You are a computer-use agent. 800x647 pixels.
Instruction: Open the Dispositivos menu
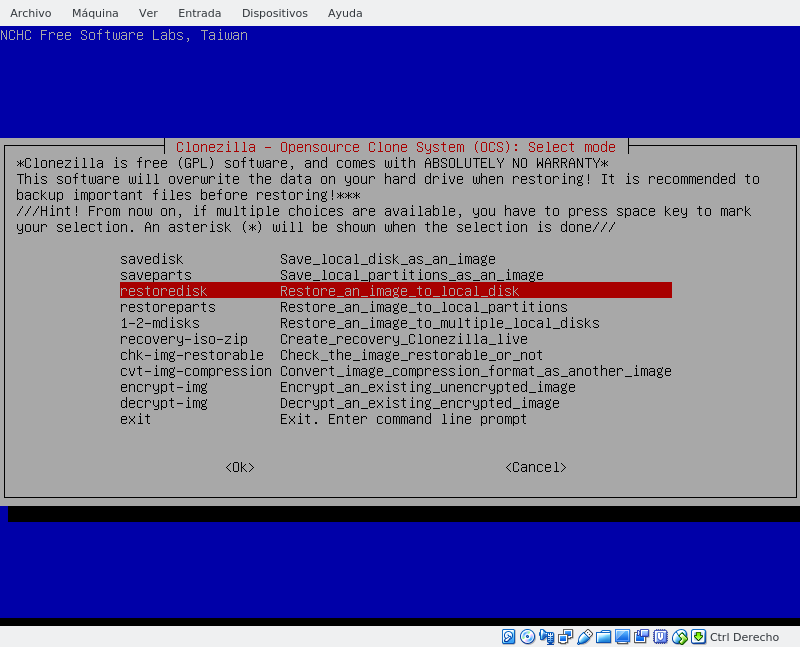tap(274, 13)
